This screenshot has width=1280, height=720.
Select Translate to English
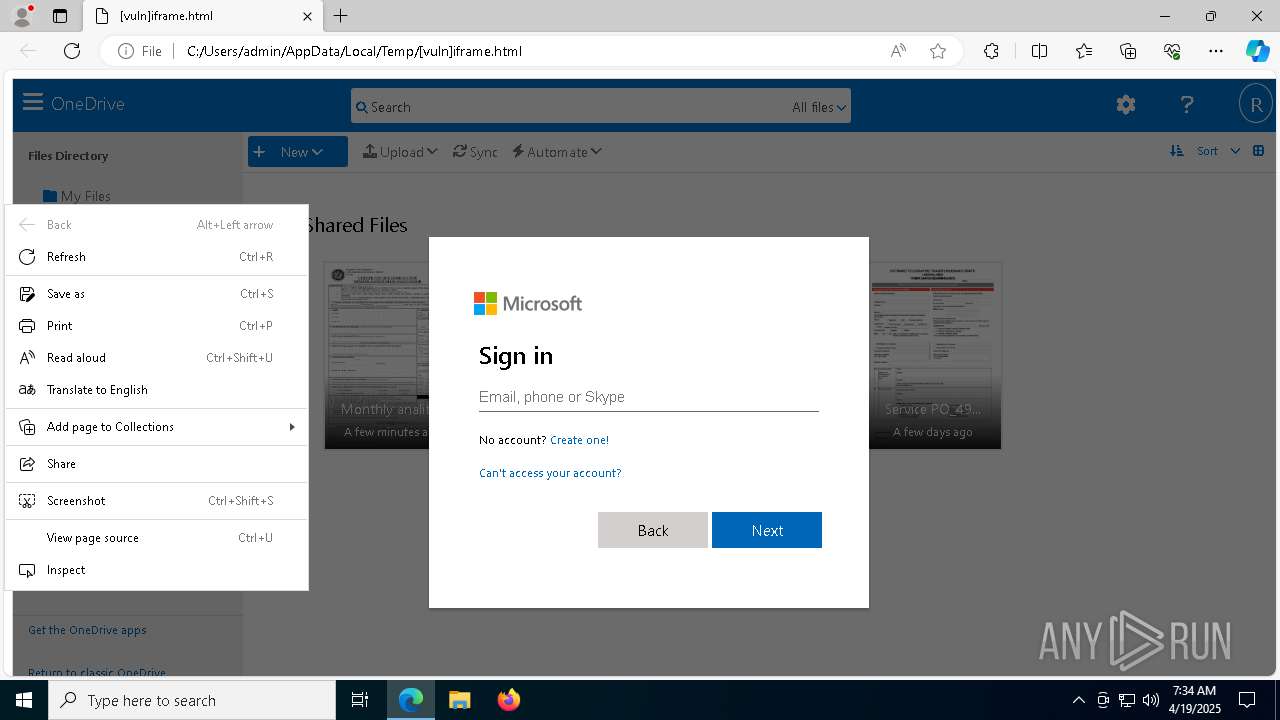tap(157, 390)
